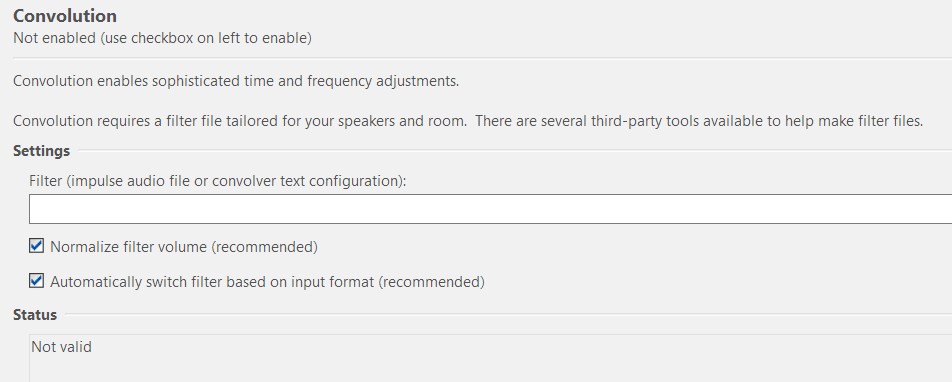Select the 'Not valid' status text

click(61, 347)
